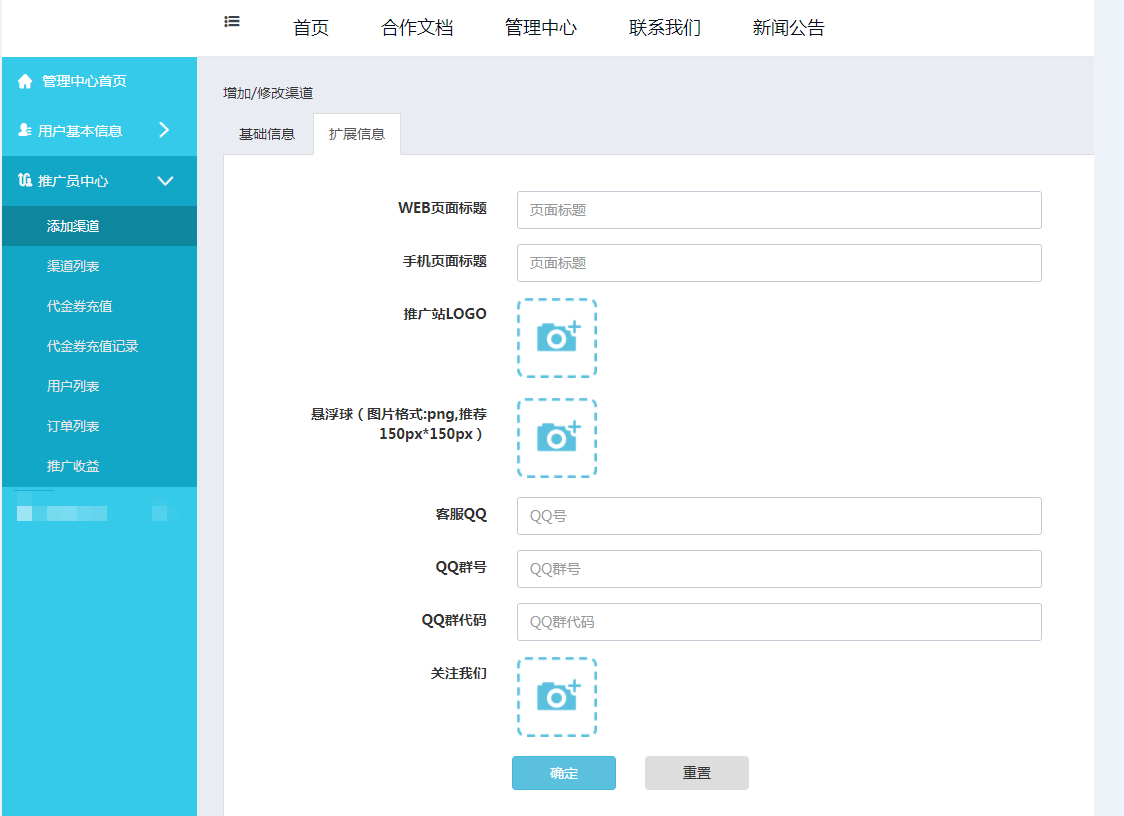Click the icon beside 推广员中心

tap(25, 181)
